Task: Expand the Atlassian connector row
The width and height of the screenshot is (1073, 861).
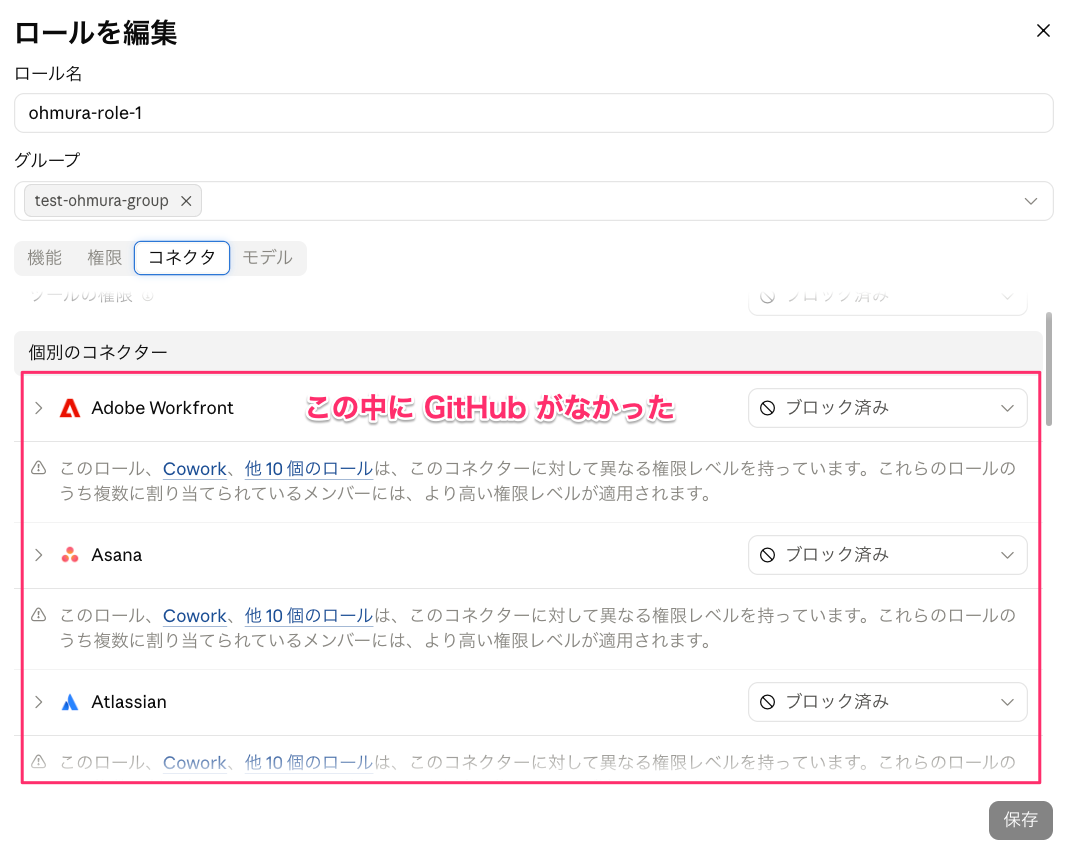Action: tap(39, 702)
